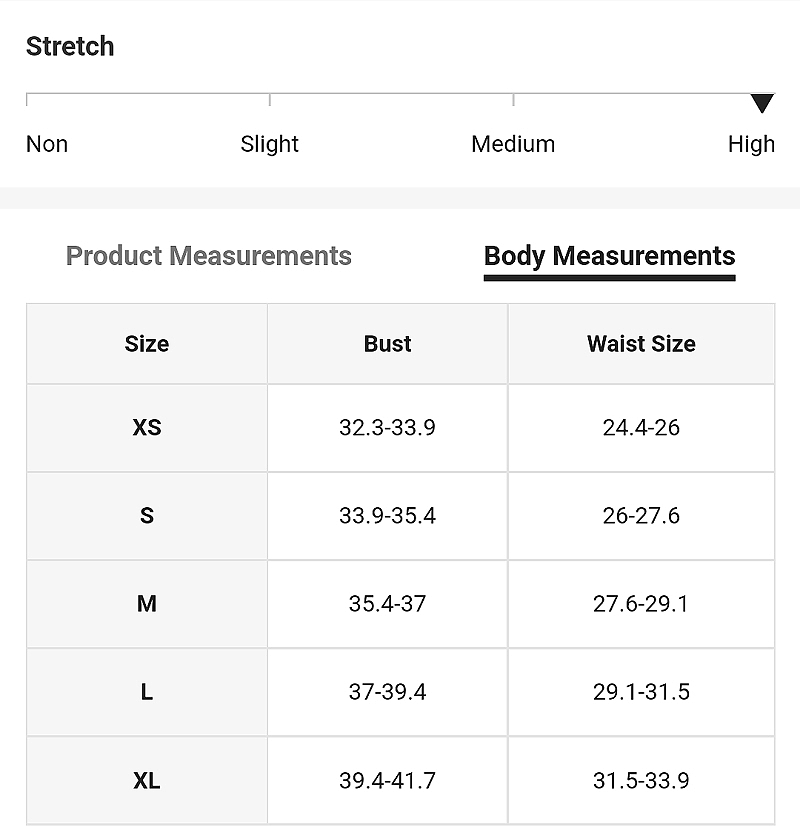Click the L waist value 29.1-31.5

(x=641, y=692)
